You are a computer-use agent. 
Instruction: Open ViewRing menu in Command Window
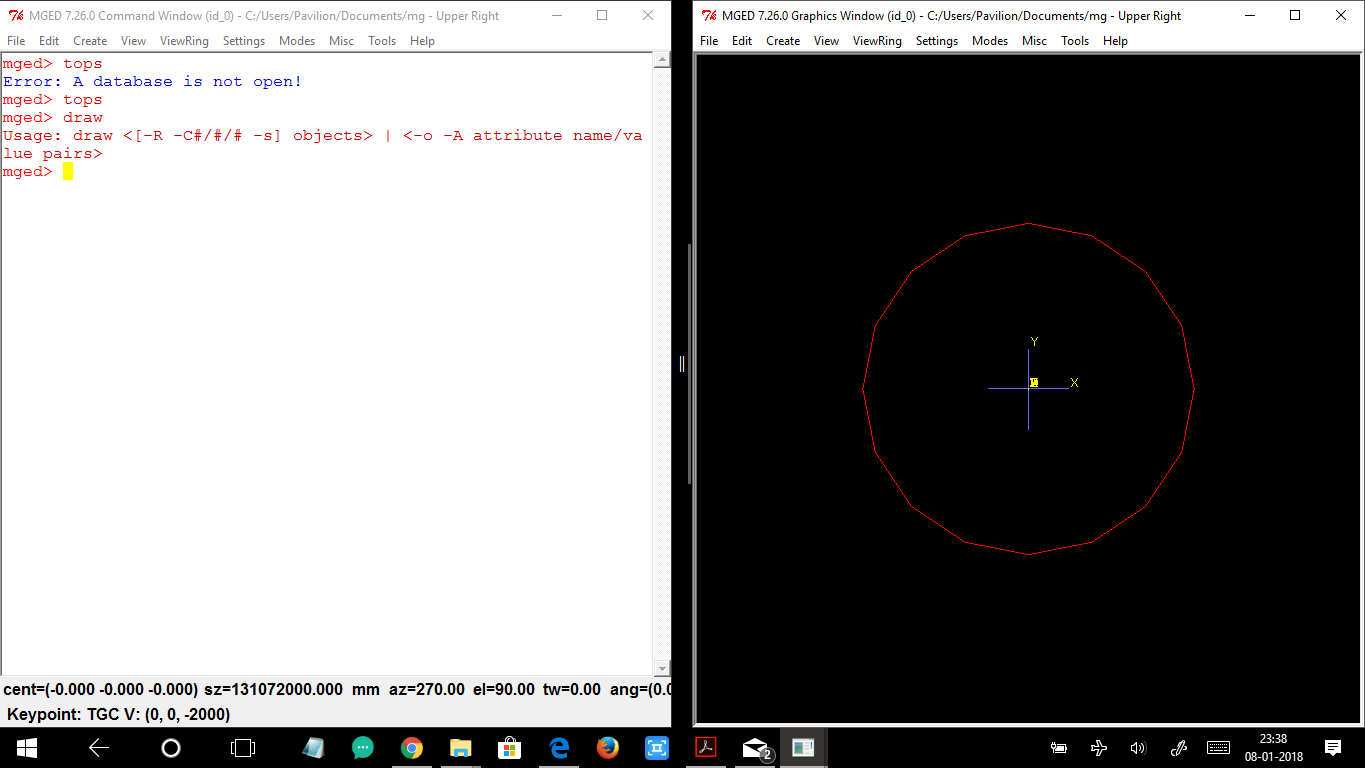point(184,41)
